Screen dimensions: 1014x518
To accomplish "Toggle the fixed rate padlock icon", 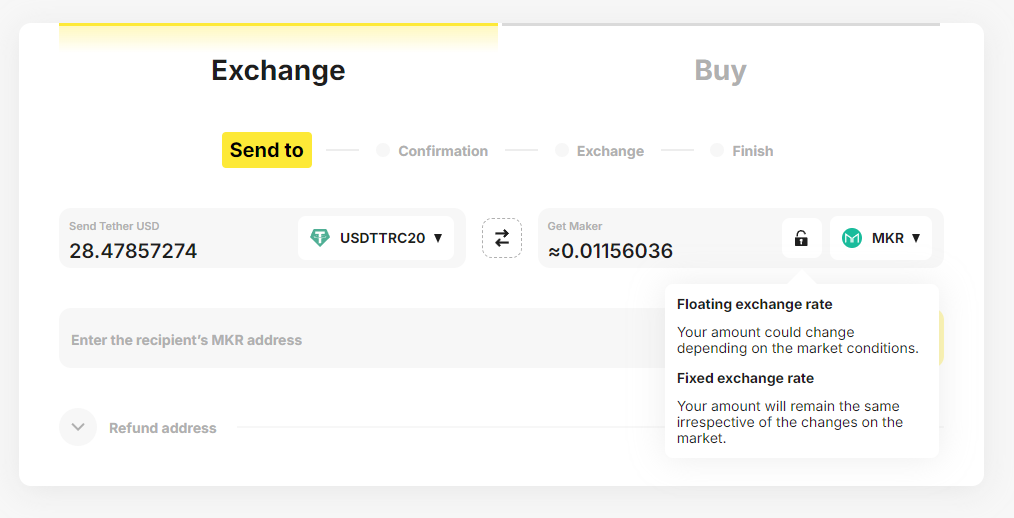I will click(x=801, y=238).
